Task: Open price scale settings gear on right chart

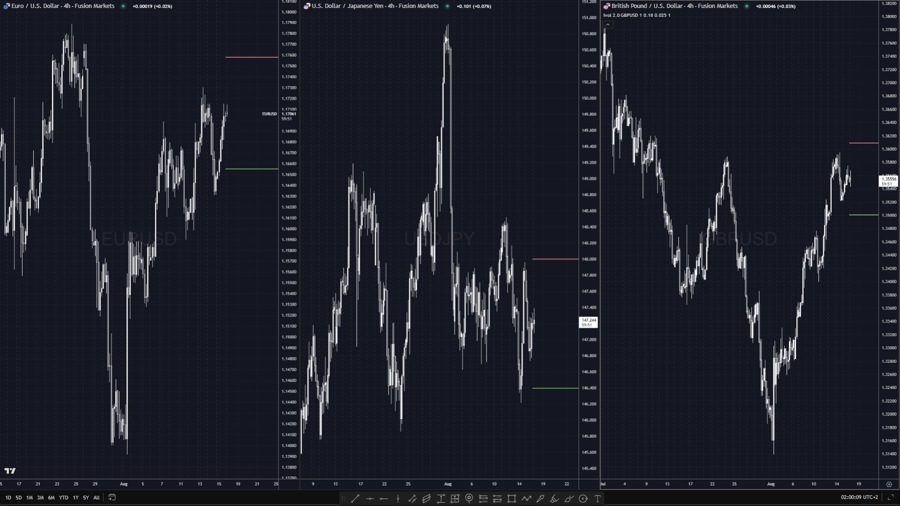Action: click(x=888, y=484)
